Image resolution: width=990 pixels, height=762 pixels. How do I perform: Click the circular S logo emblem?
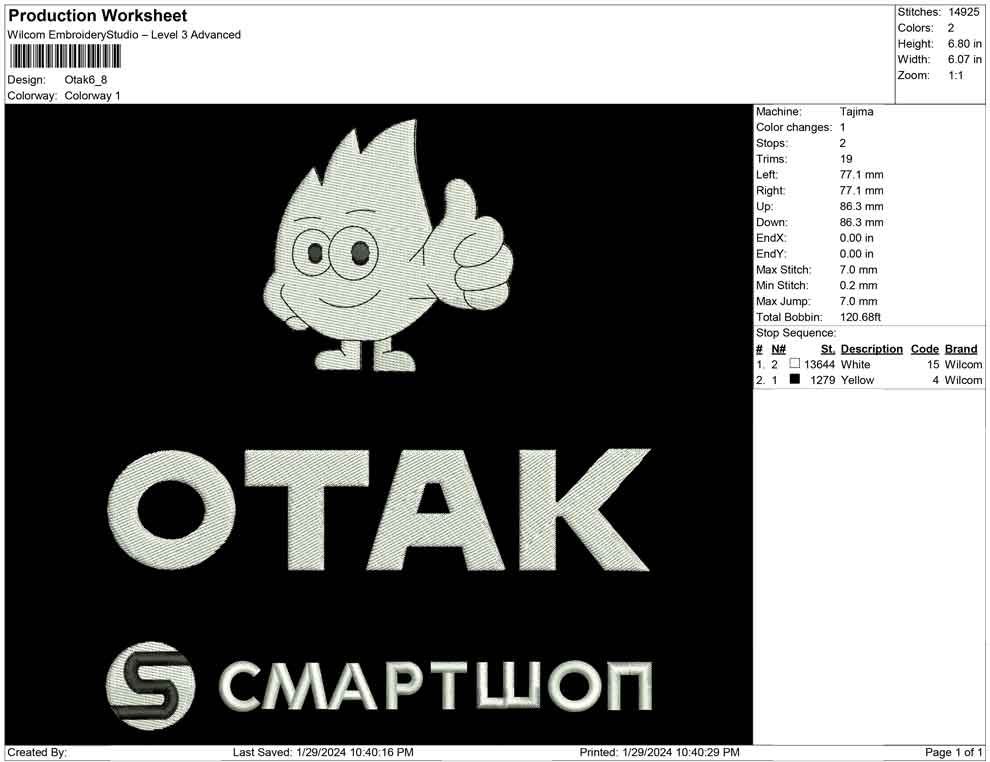coord(150,686)
